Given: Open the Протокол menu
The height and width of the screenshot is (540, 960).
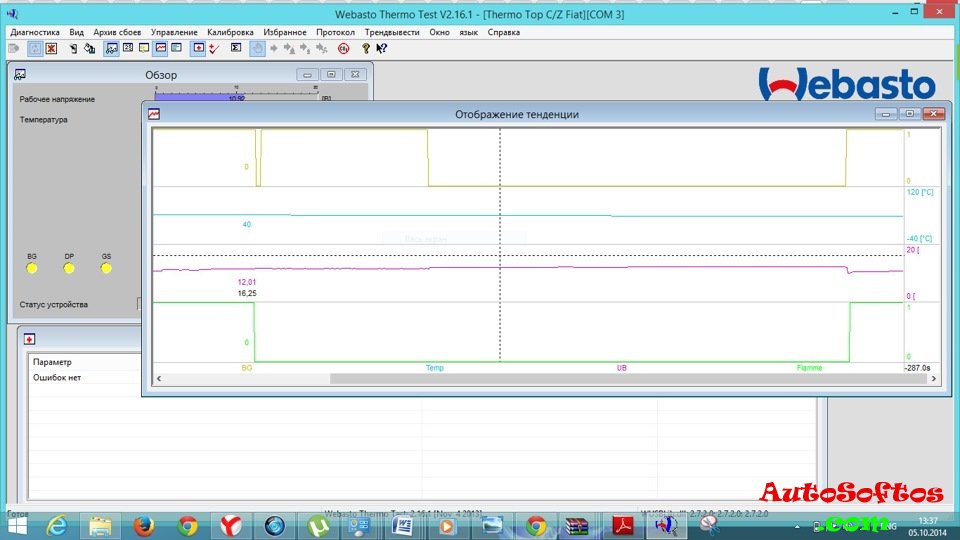Looking at the screenshot, I should tap(336, 32).
